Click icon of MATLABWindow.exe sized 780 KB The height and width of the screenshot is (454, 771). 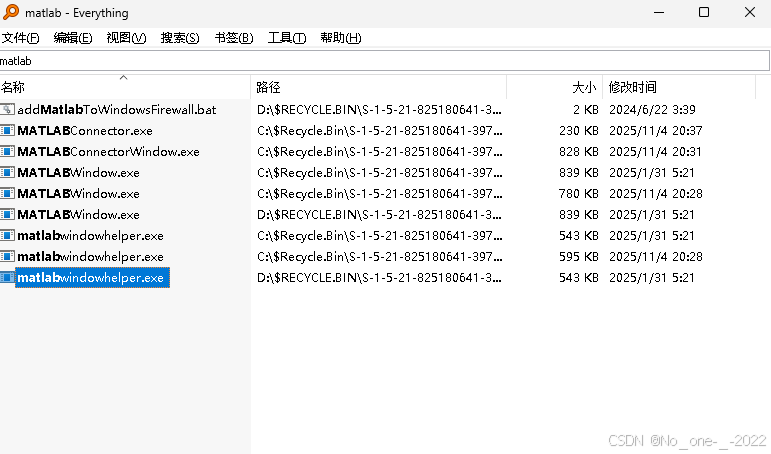(7, 193)
